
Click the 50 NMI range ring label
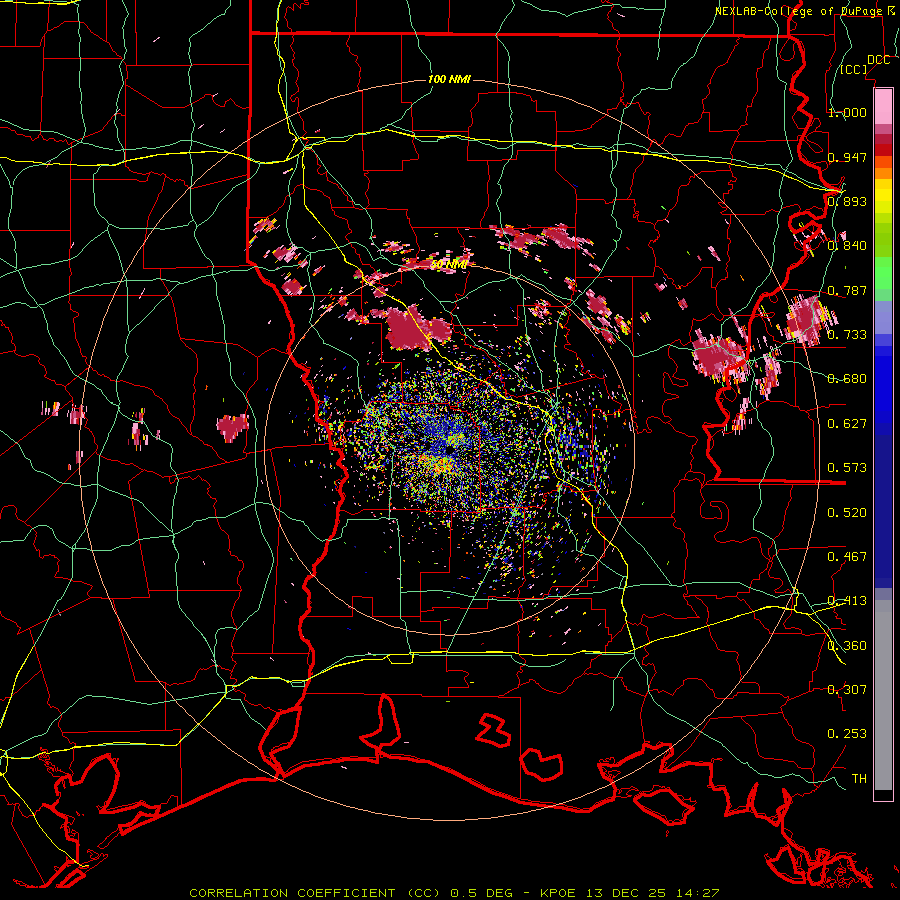click(x=449, y=265)
